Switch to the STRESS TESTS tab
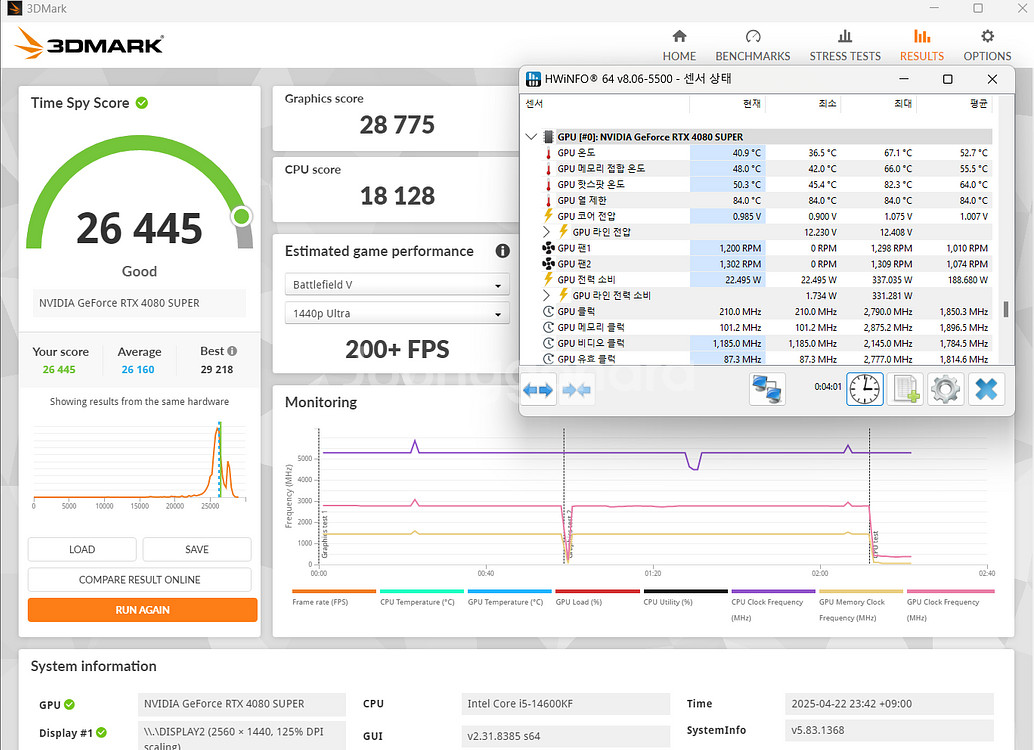Viewport: 1034px width, 750px height. point(845,46)
